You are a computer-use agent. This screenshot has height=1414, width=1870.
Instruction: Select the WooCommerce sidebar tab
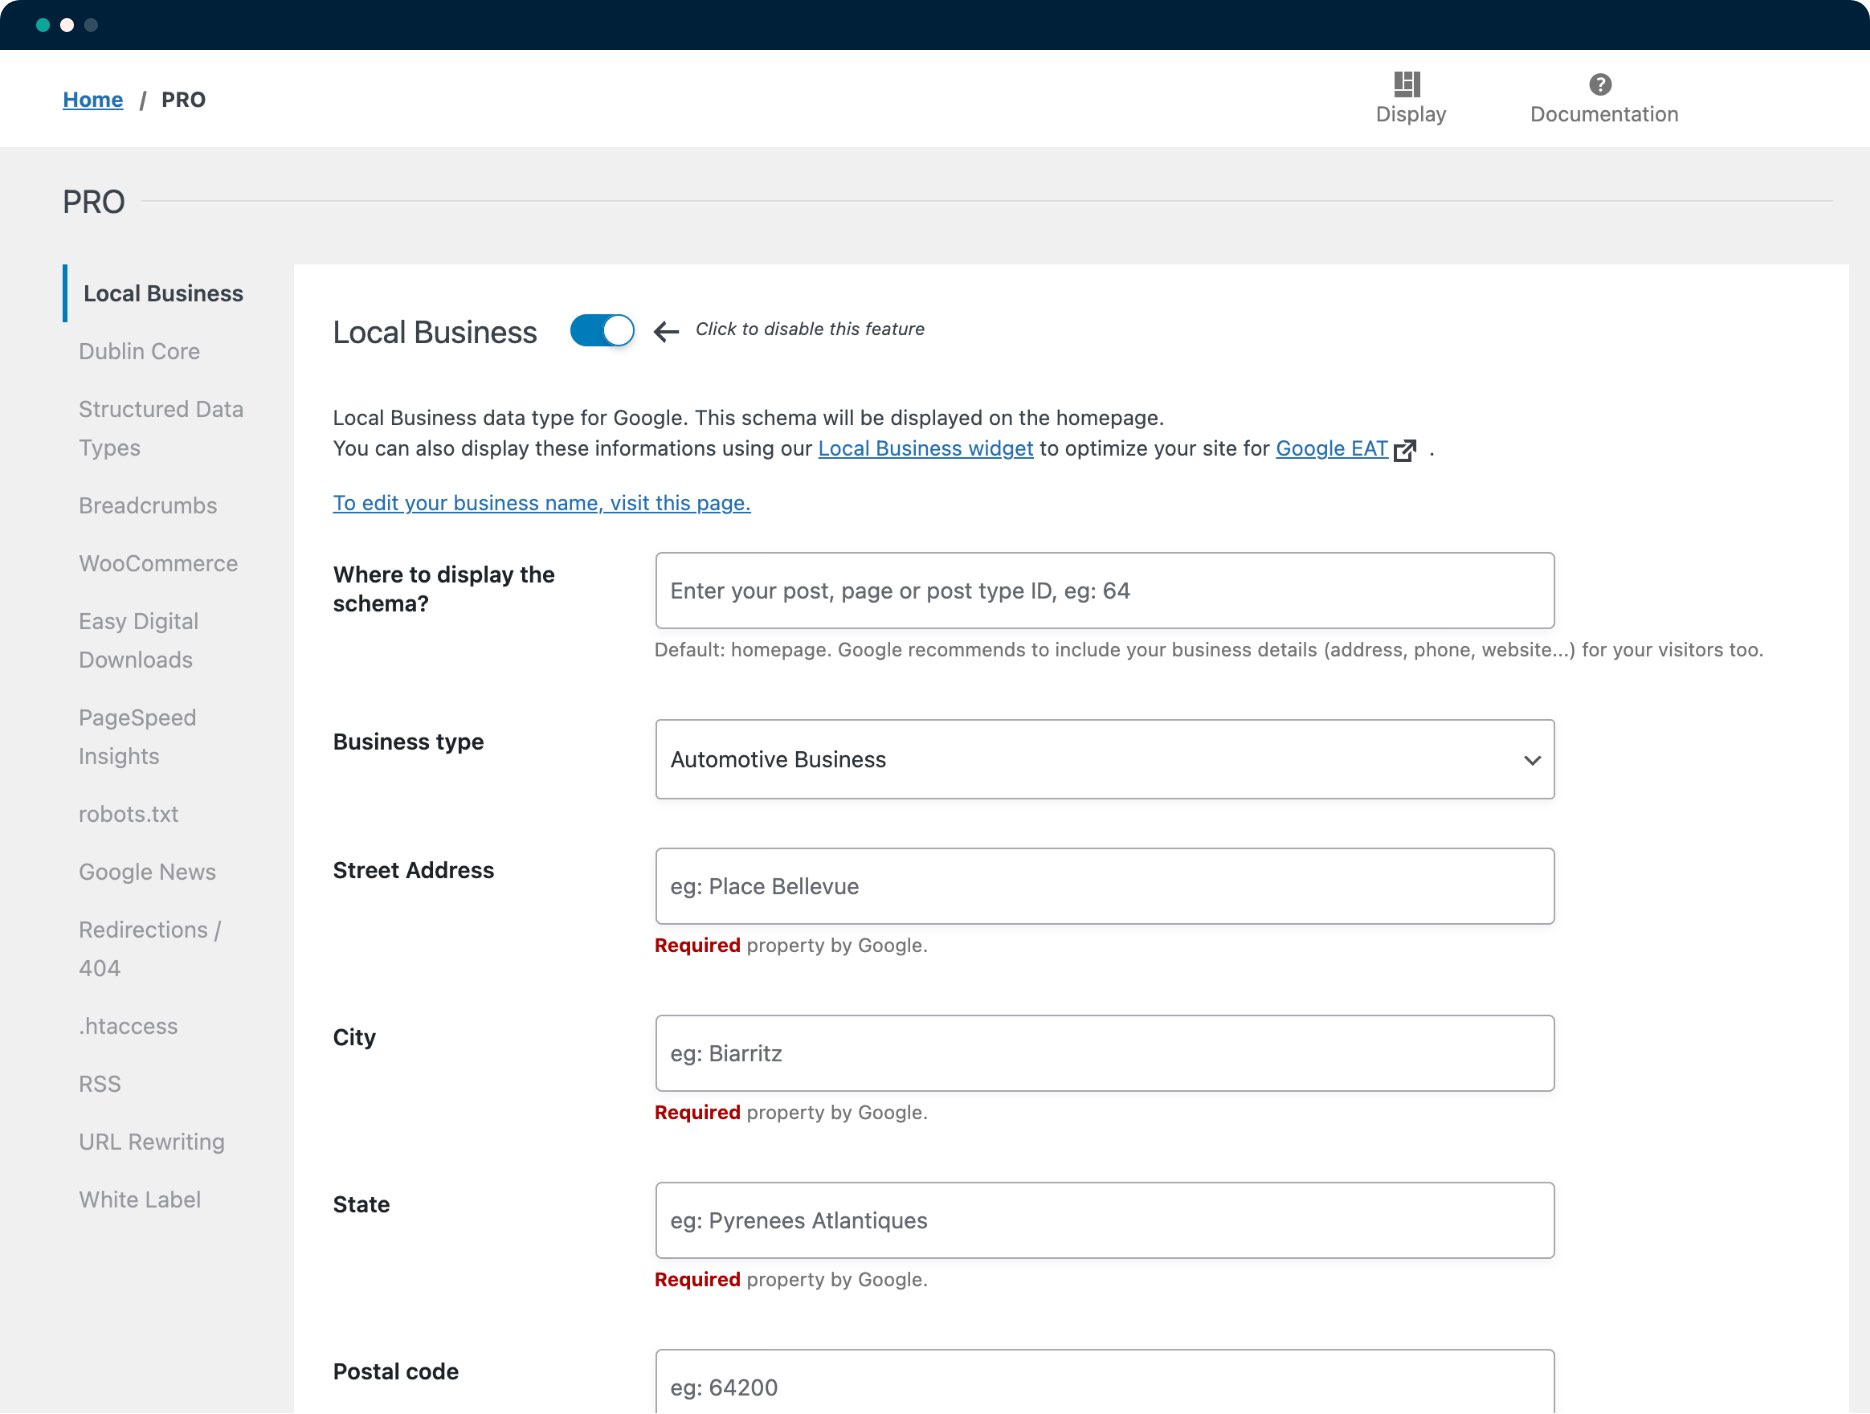[158, 563]
